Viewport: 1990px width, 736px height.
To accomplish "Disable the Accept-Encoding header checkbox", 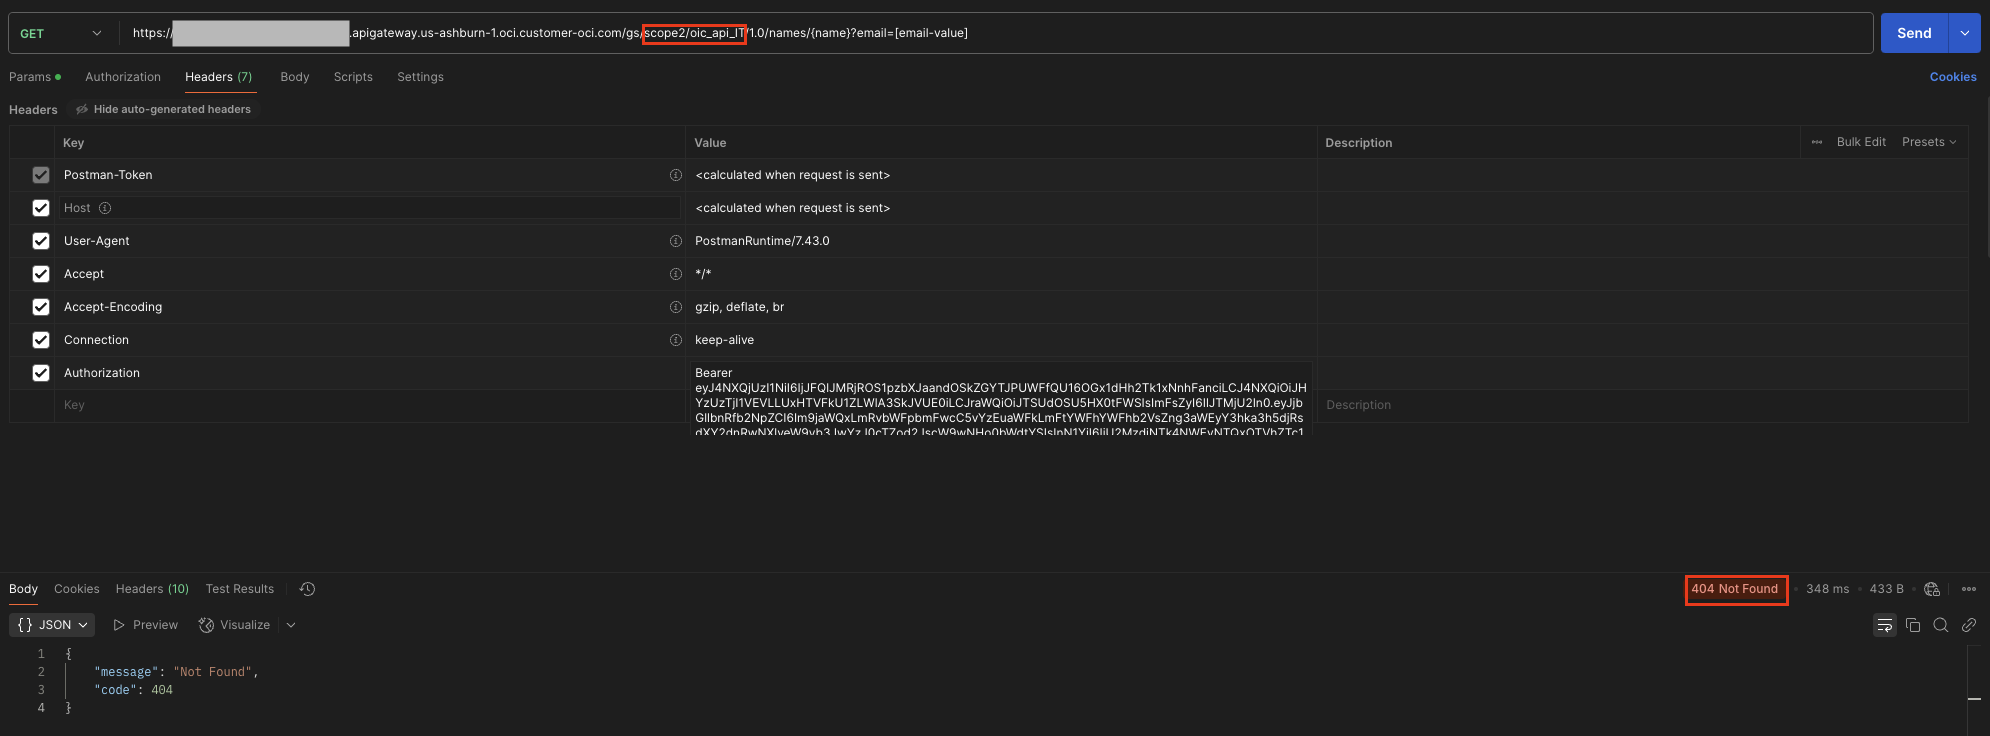I will point(41,307).
